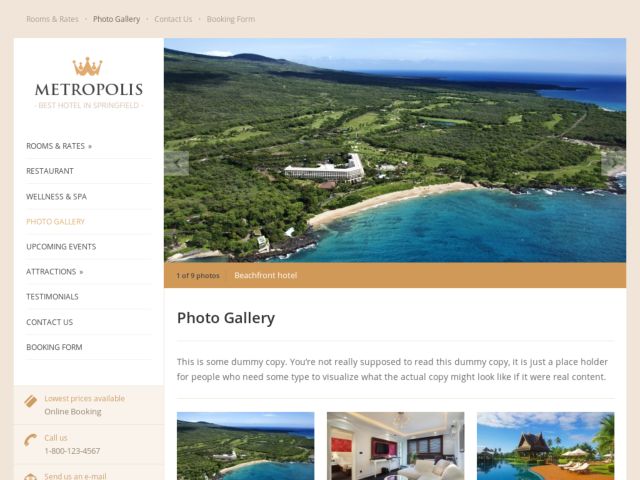The width and height of the screenshot is (640, 480).
Task: Click the phone icon beside Call us
Action: click(31, 440)
